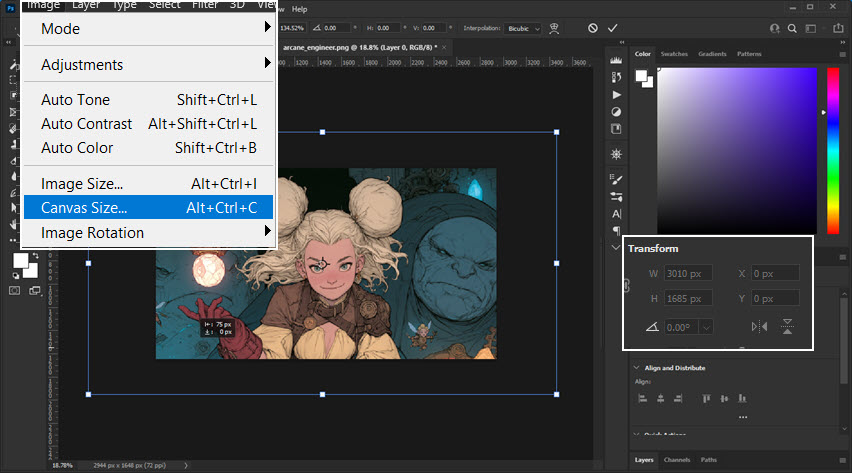Click the Transform Y position field
The width and height of the screenshot is (852, 473).
pos(775,298)
